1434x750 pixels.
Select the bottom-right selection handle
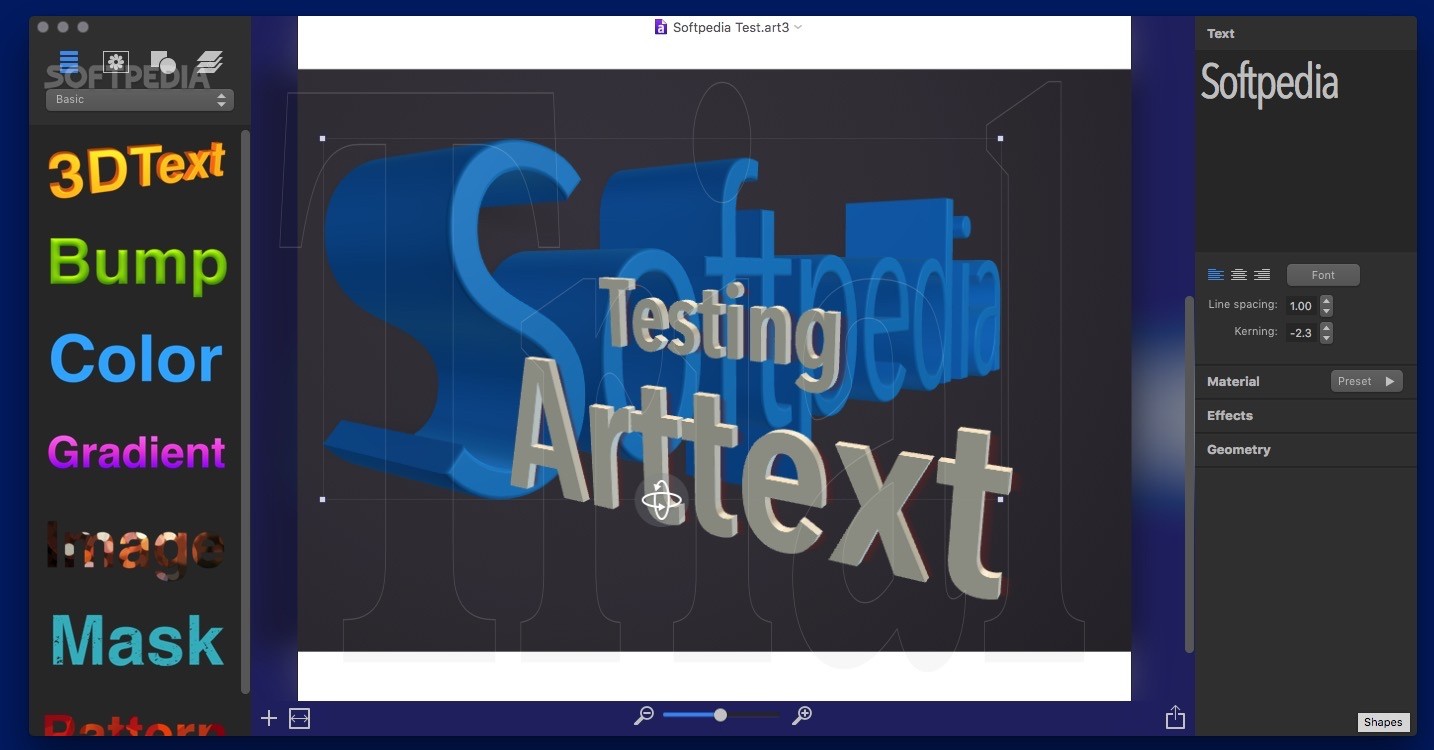click(1000, 499)
